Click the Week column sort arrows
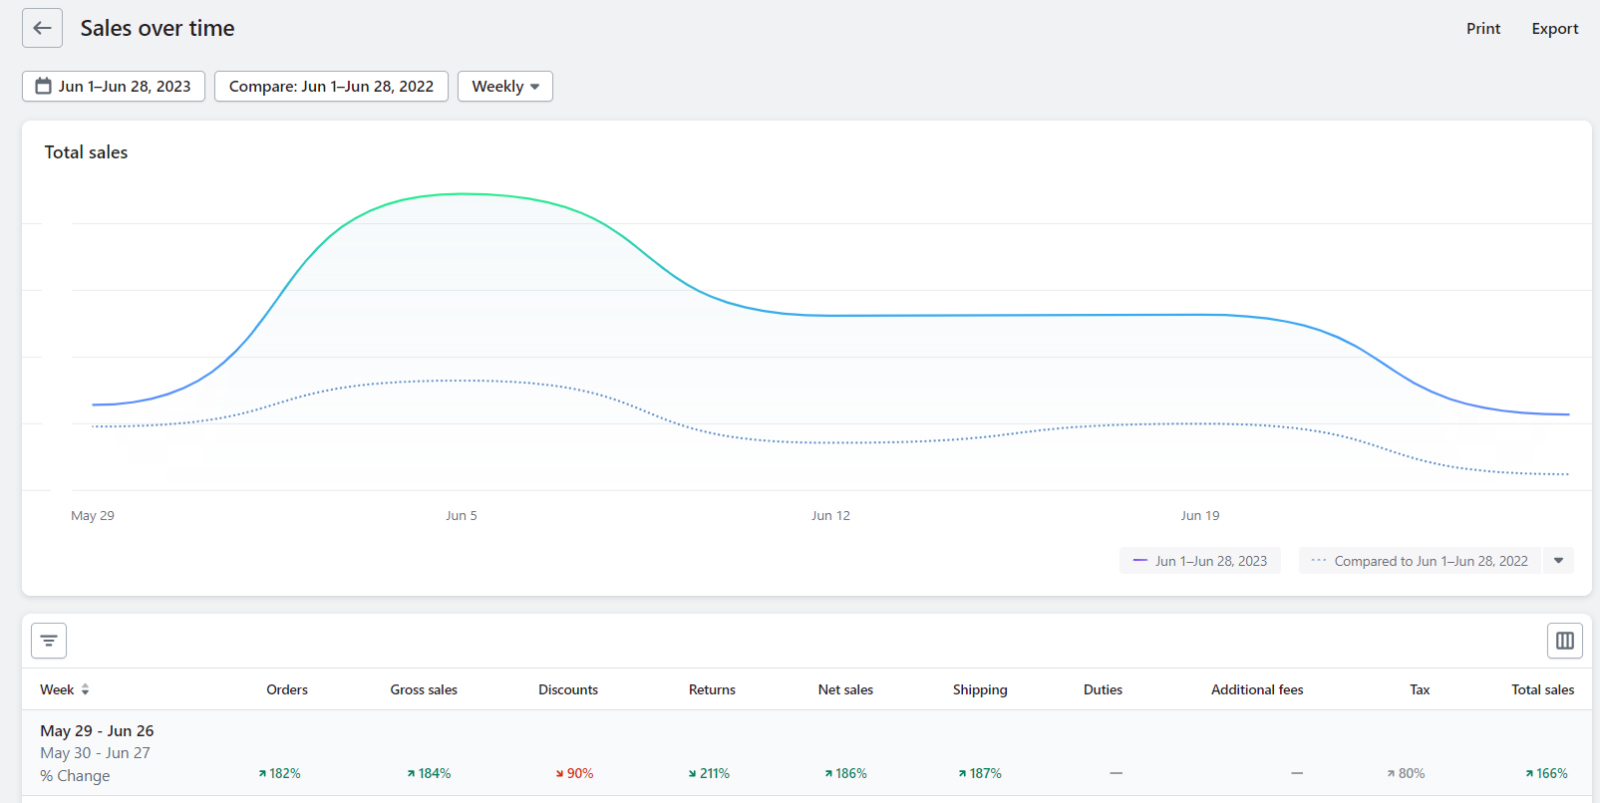The height and width of the screenshot is (803, 1600). click(85, 690)
